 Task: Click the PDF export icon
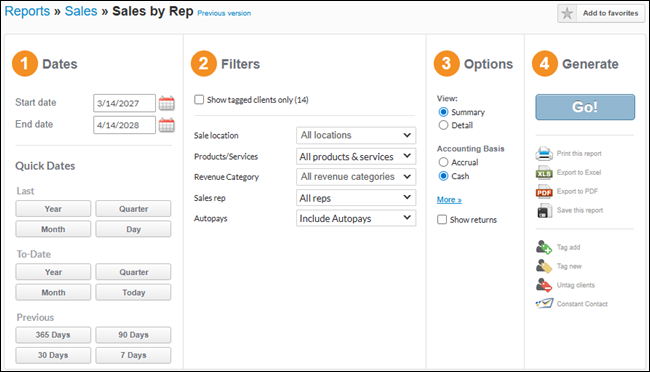[544, 192]
